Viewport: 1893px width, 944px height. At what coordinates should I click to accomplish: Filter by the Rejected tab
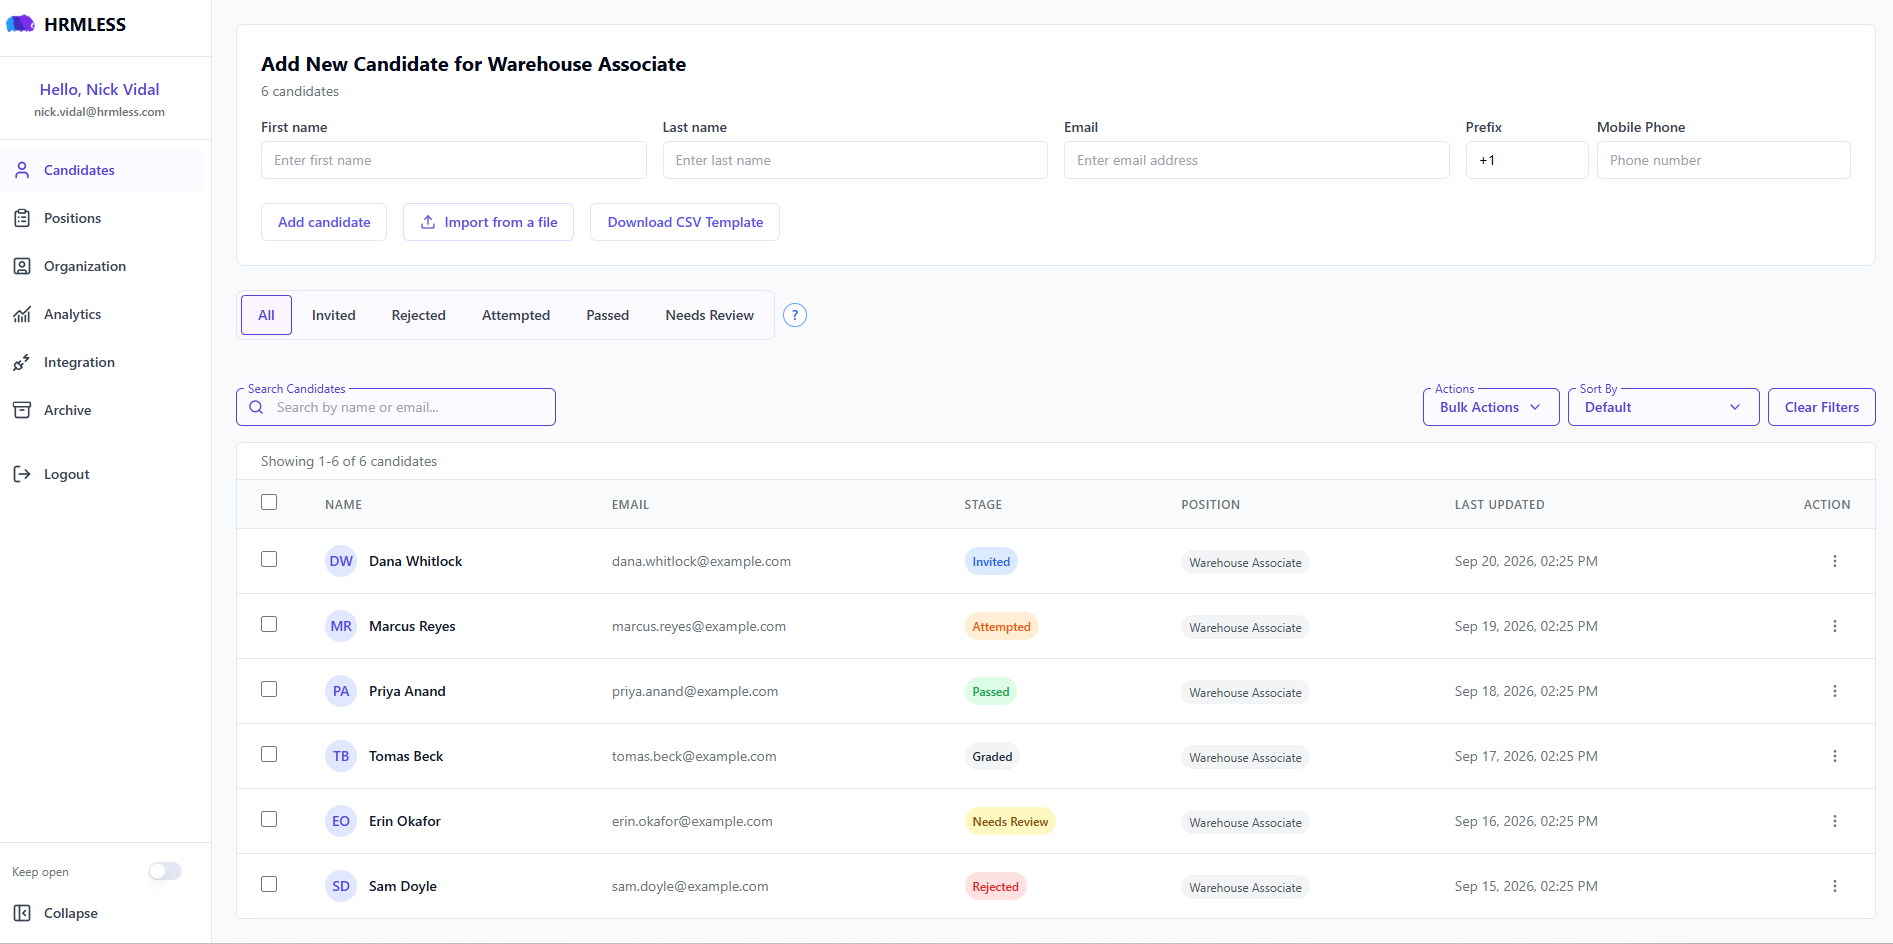[418, 315]
